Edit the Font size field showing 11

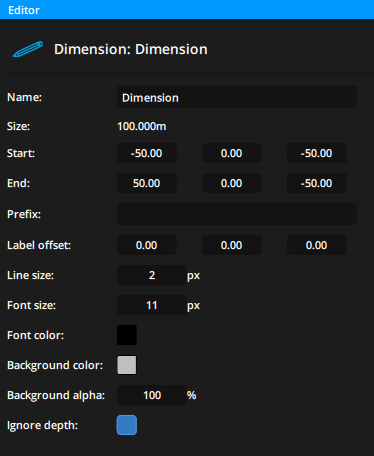[152, 305]
